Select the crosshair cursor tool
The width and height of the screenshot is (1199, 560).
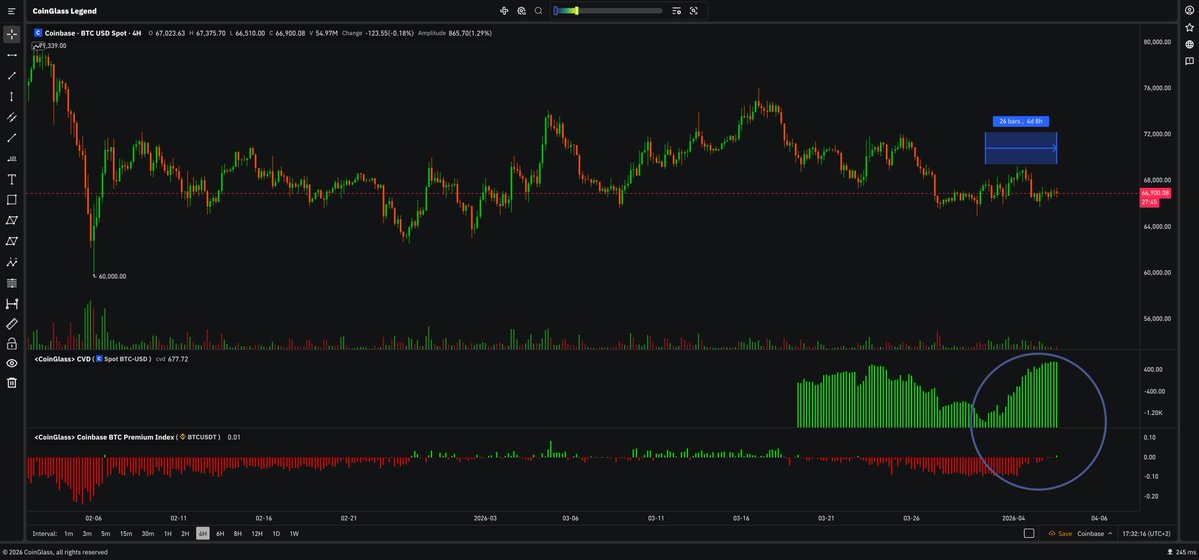pos(11,34)
